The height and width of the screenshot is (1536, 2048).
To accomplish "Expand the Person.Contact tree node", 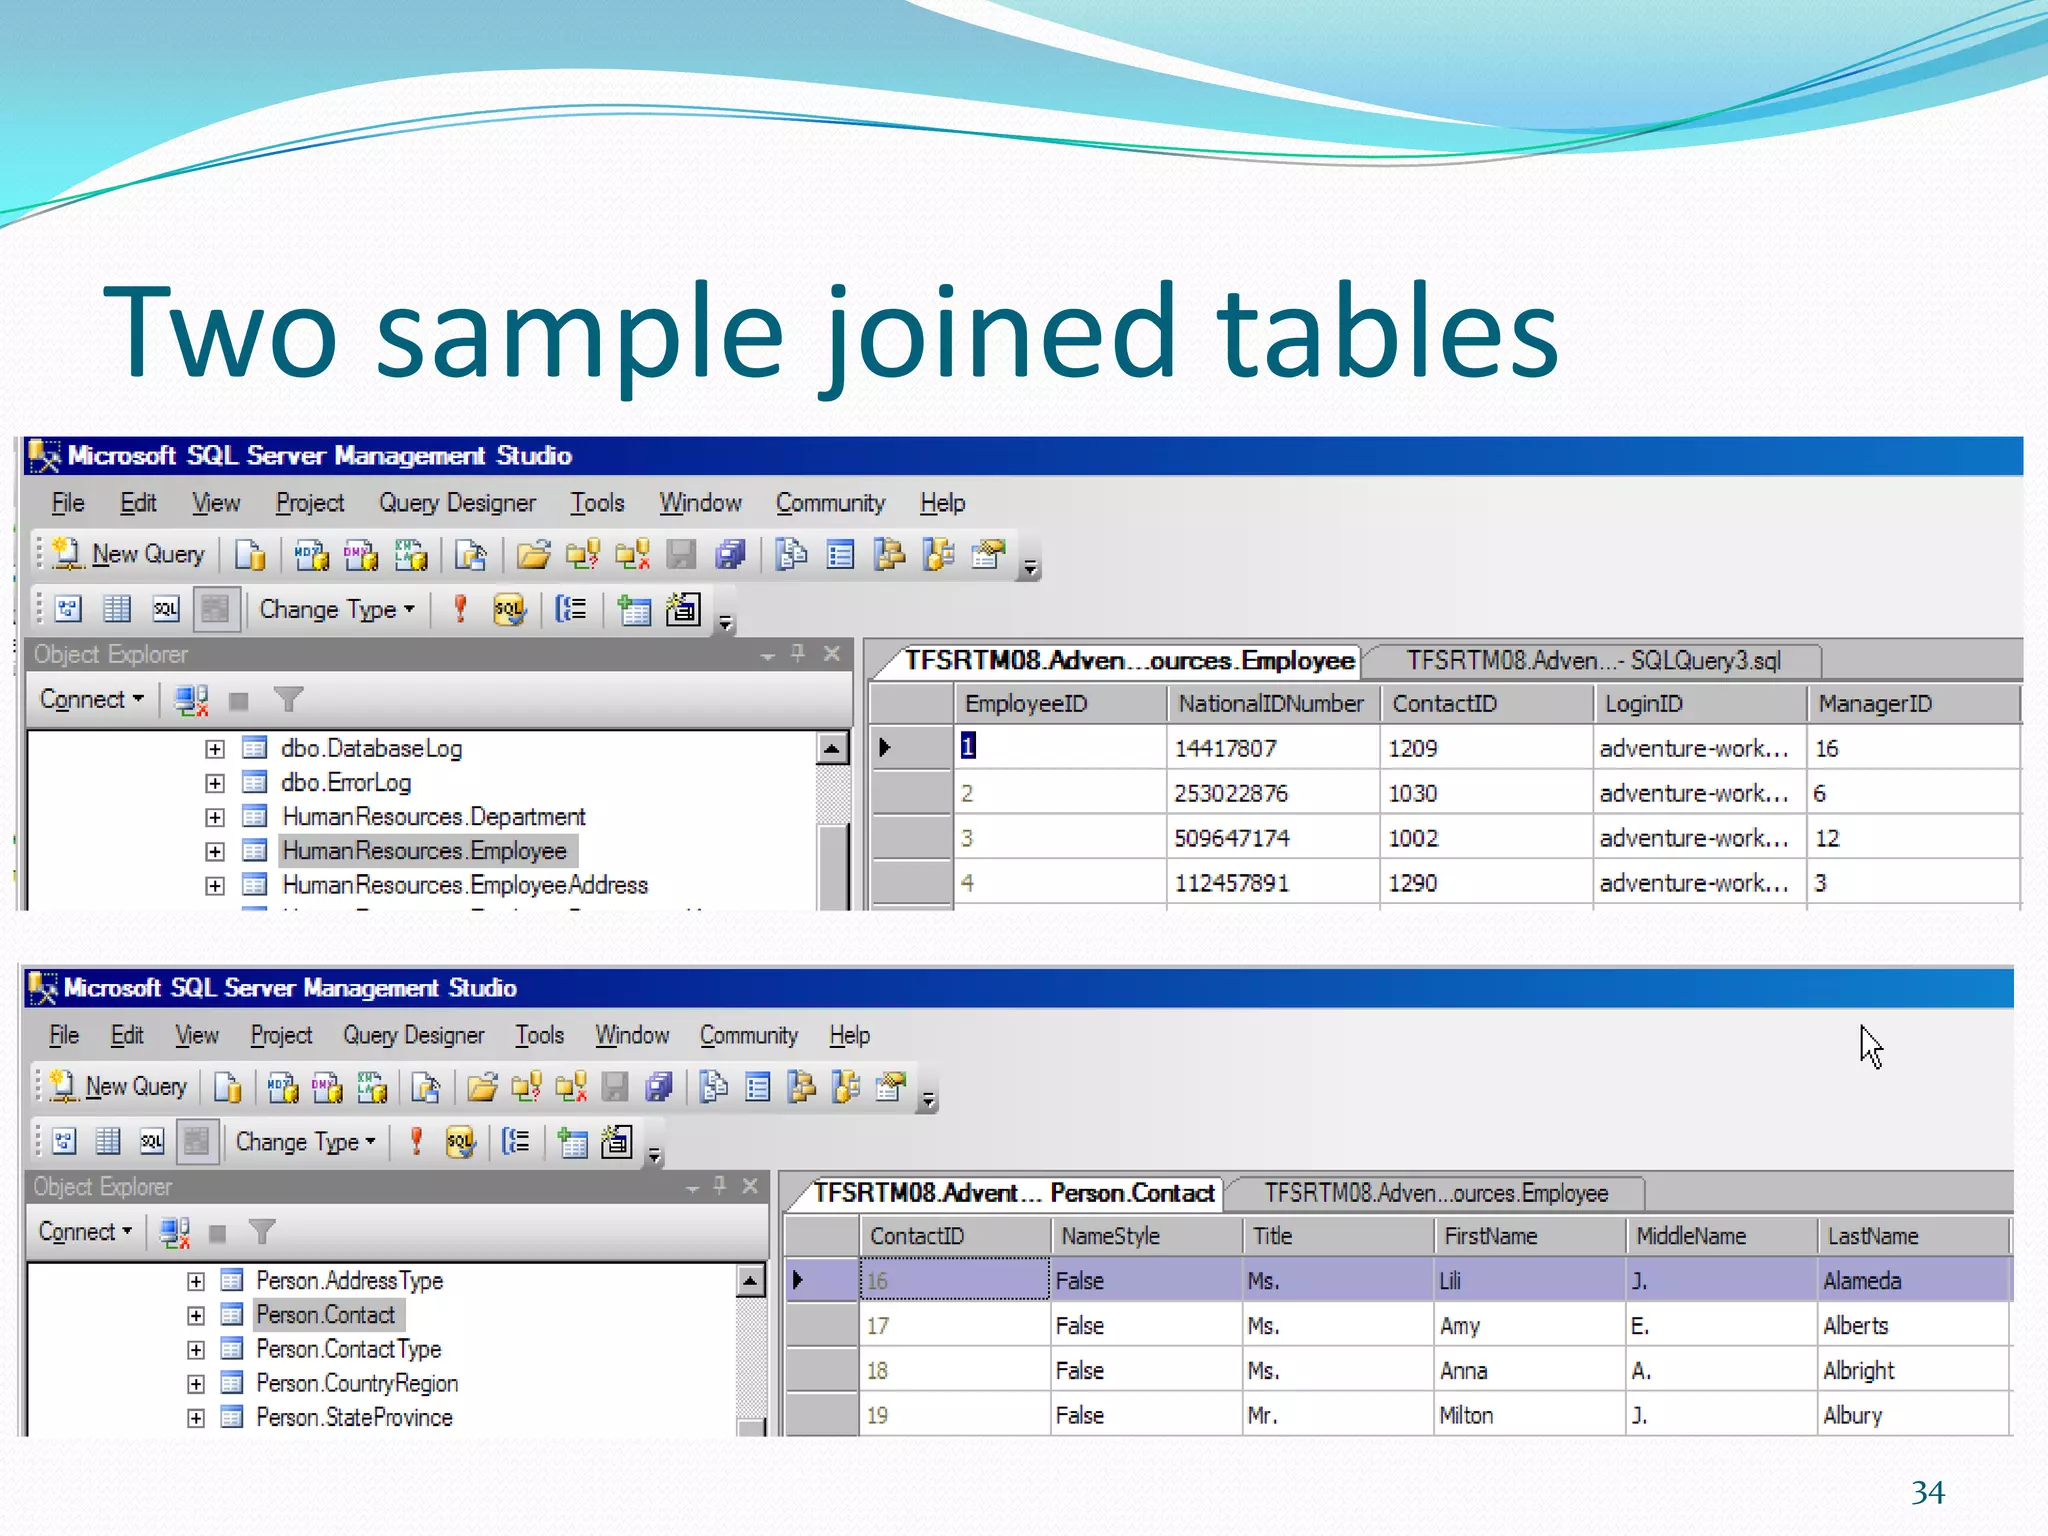I will 196,1315.
